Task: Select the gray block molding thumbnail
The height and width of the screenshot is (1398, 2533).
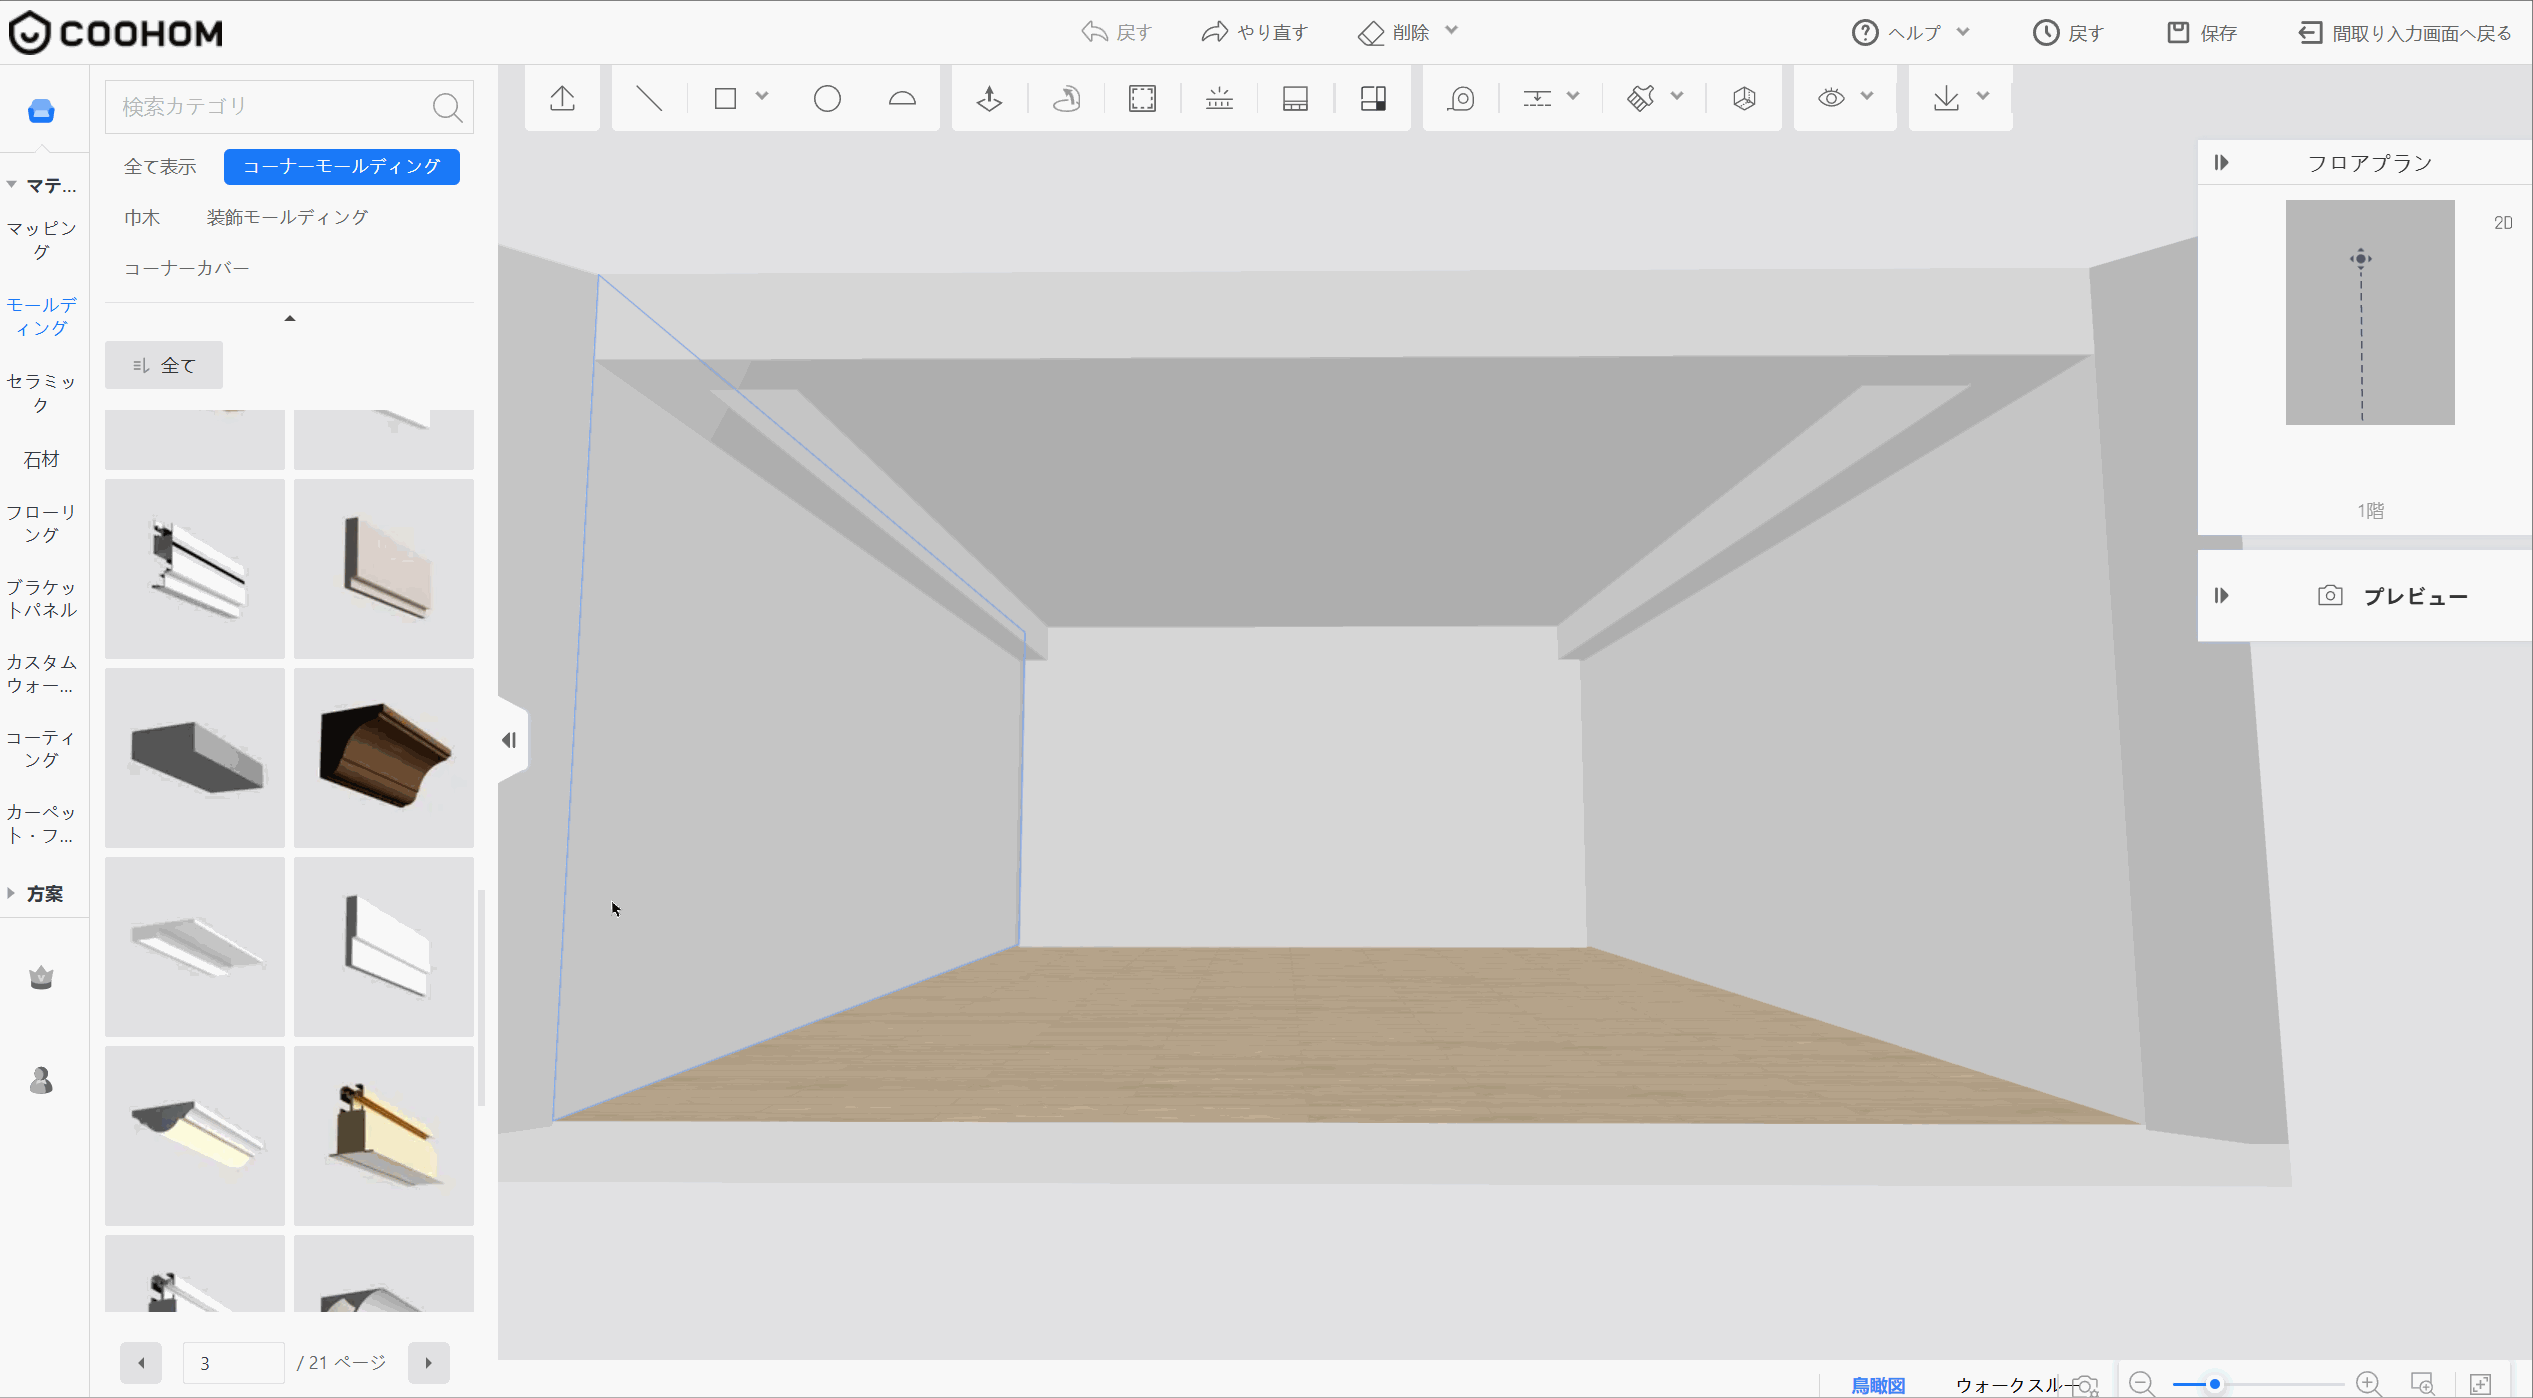Action: [x=195, y=758]
